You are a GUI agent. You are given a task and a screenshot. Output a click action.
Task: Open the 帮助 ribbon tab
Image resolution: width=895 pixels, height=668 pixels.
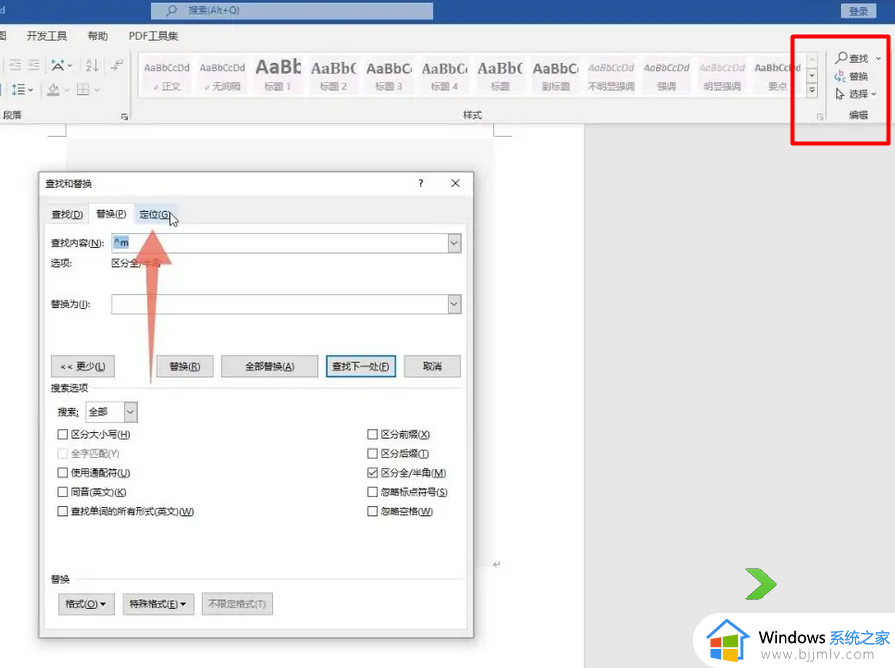[x=98, y=36]
